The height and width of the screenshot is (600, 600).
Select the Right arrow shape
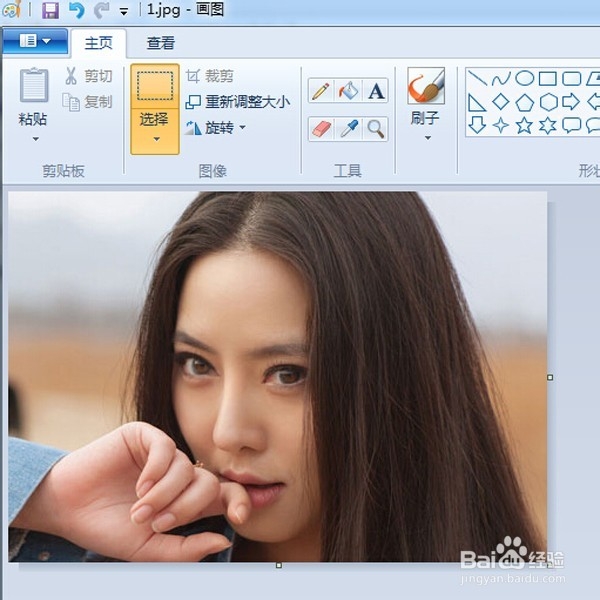(571, 102)
